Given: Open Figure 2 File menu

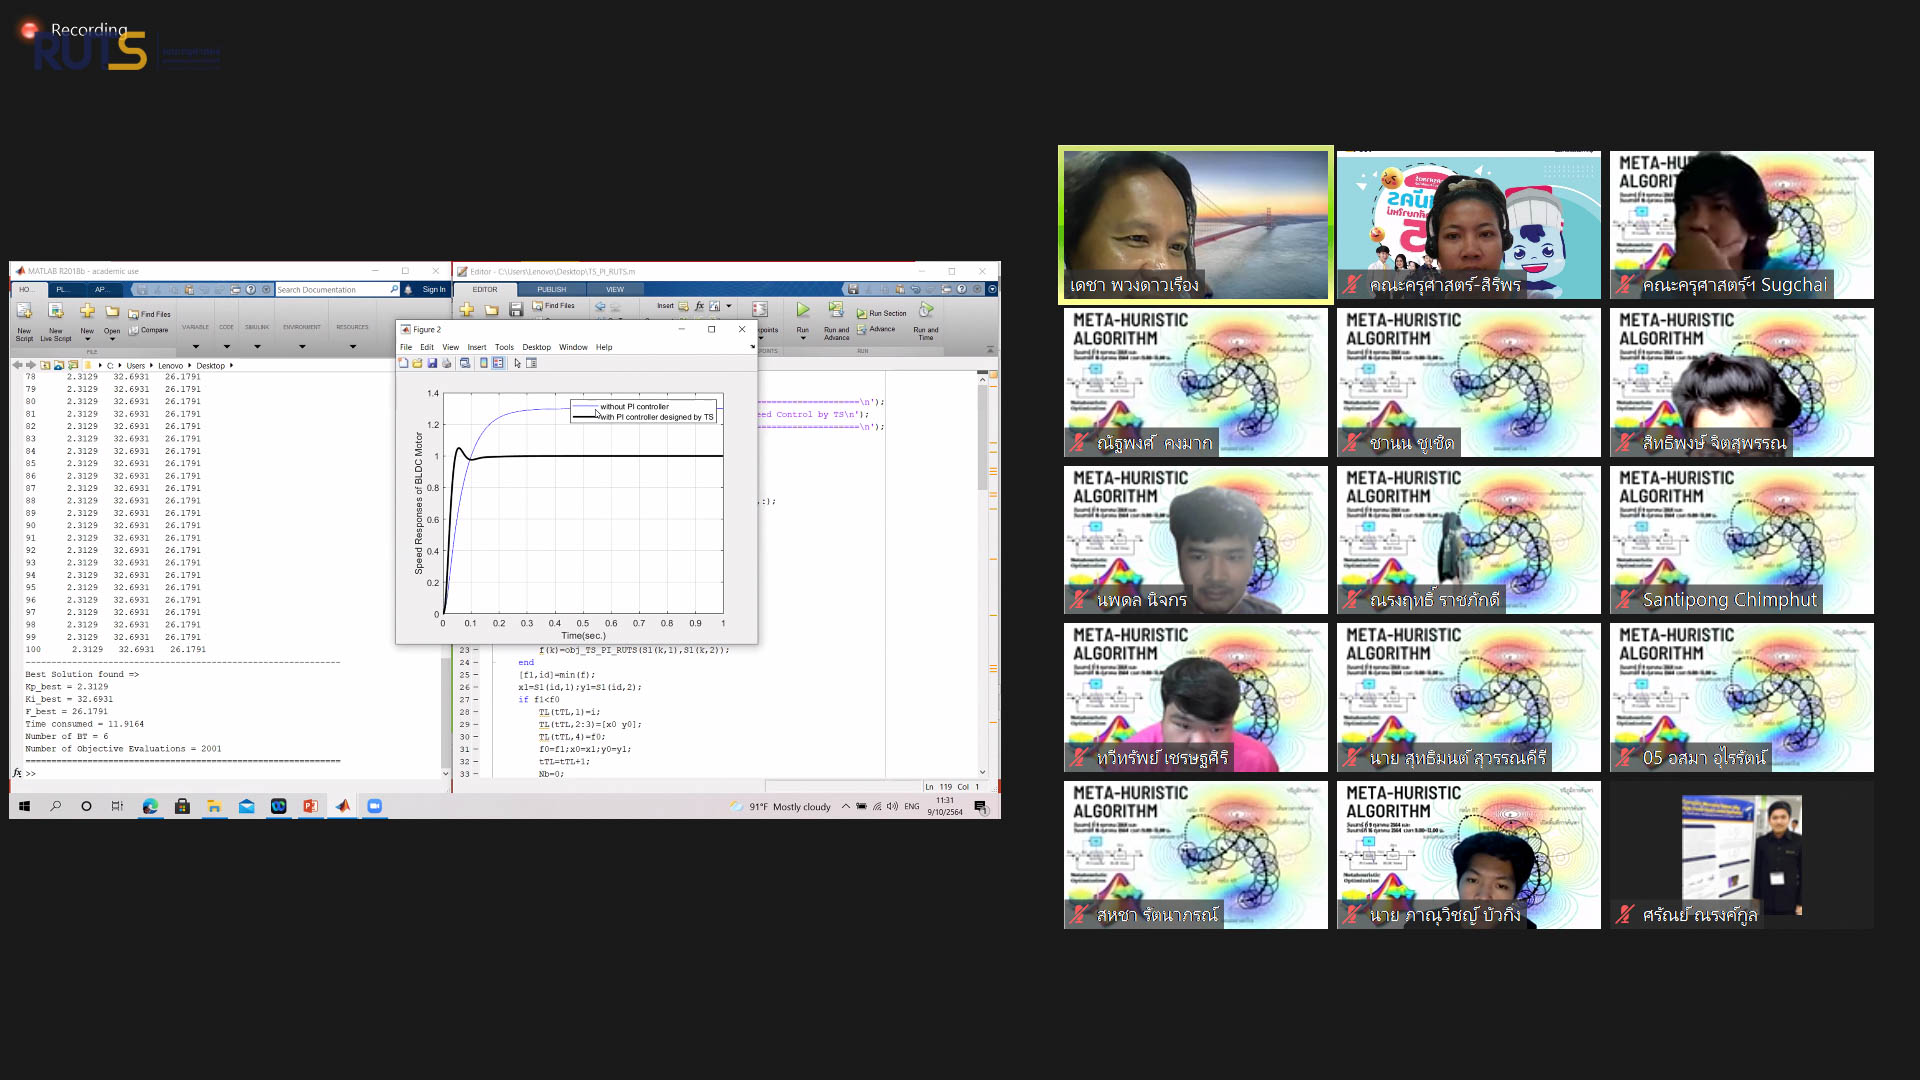Looking at the screenshot, I should (406, 347).
